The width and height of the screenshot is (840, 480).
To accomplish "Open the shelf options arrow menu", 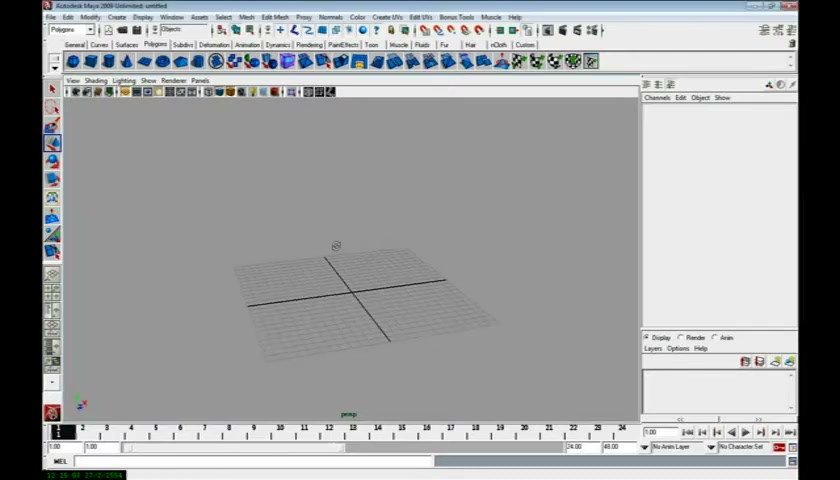I will pos(55,69).
